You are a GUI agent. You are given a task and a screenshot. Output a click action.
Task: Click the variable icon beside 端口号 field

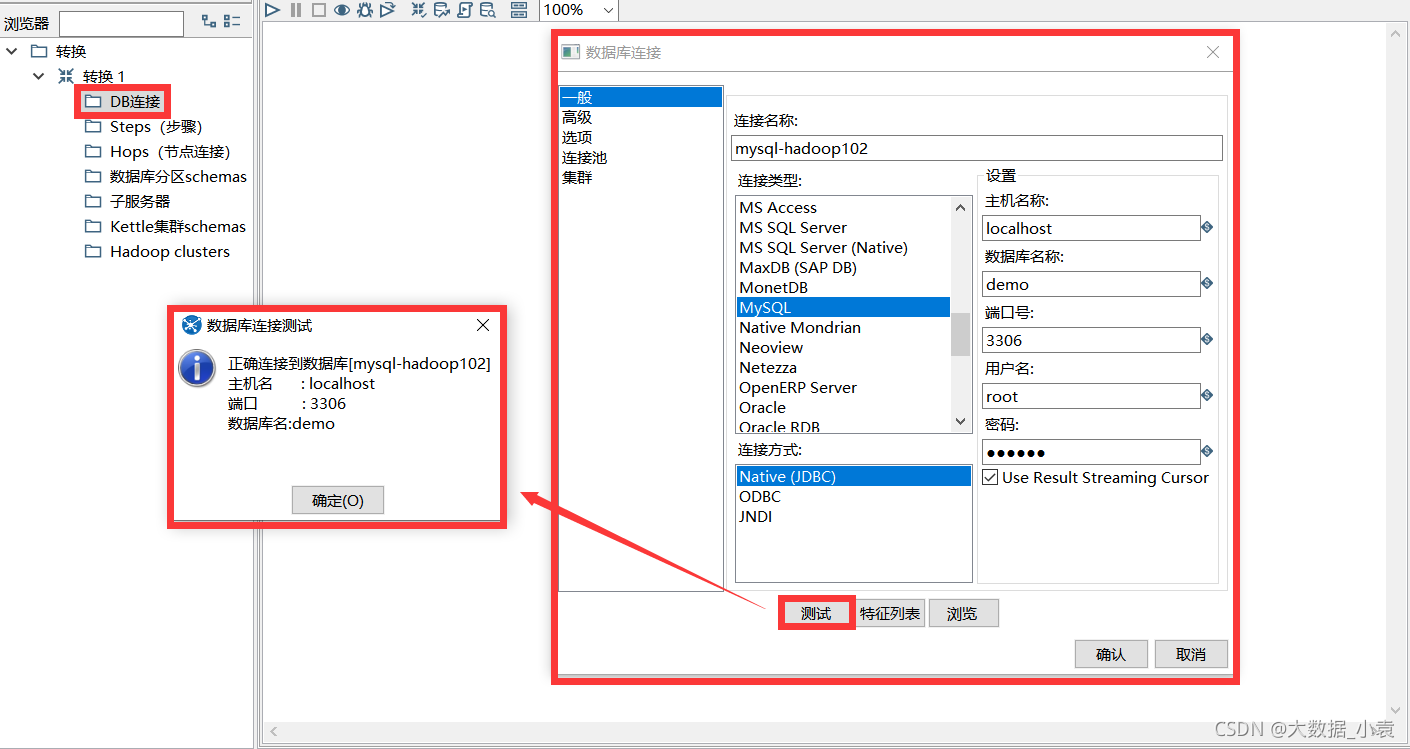(x=1207, y=340)
